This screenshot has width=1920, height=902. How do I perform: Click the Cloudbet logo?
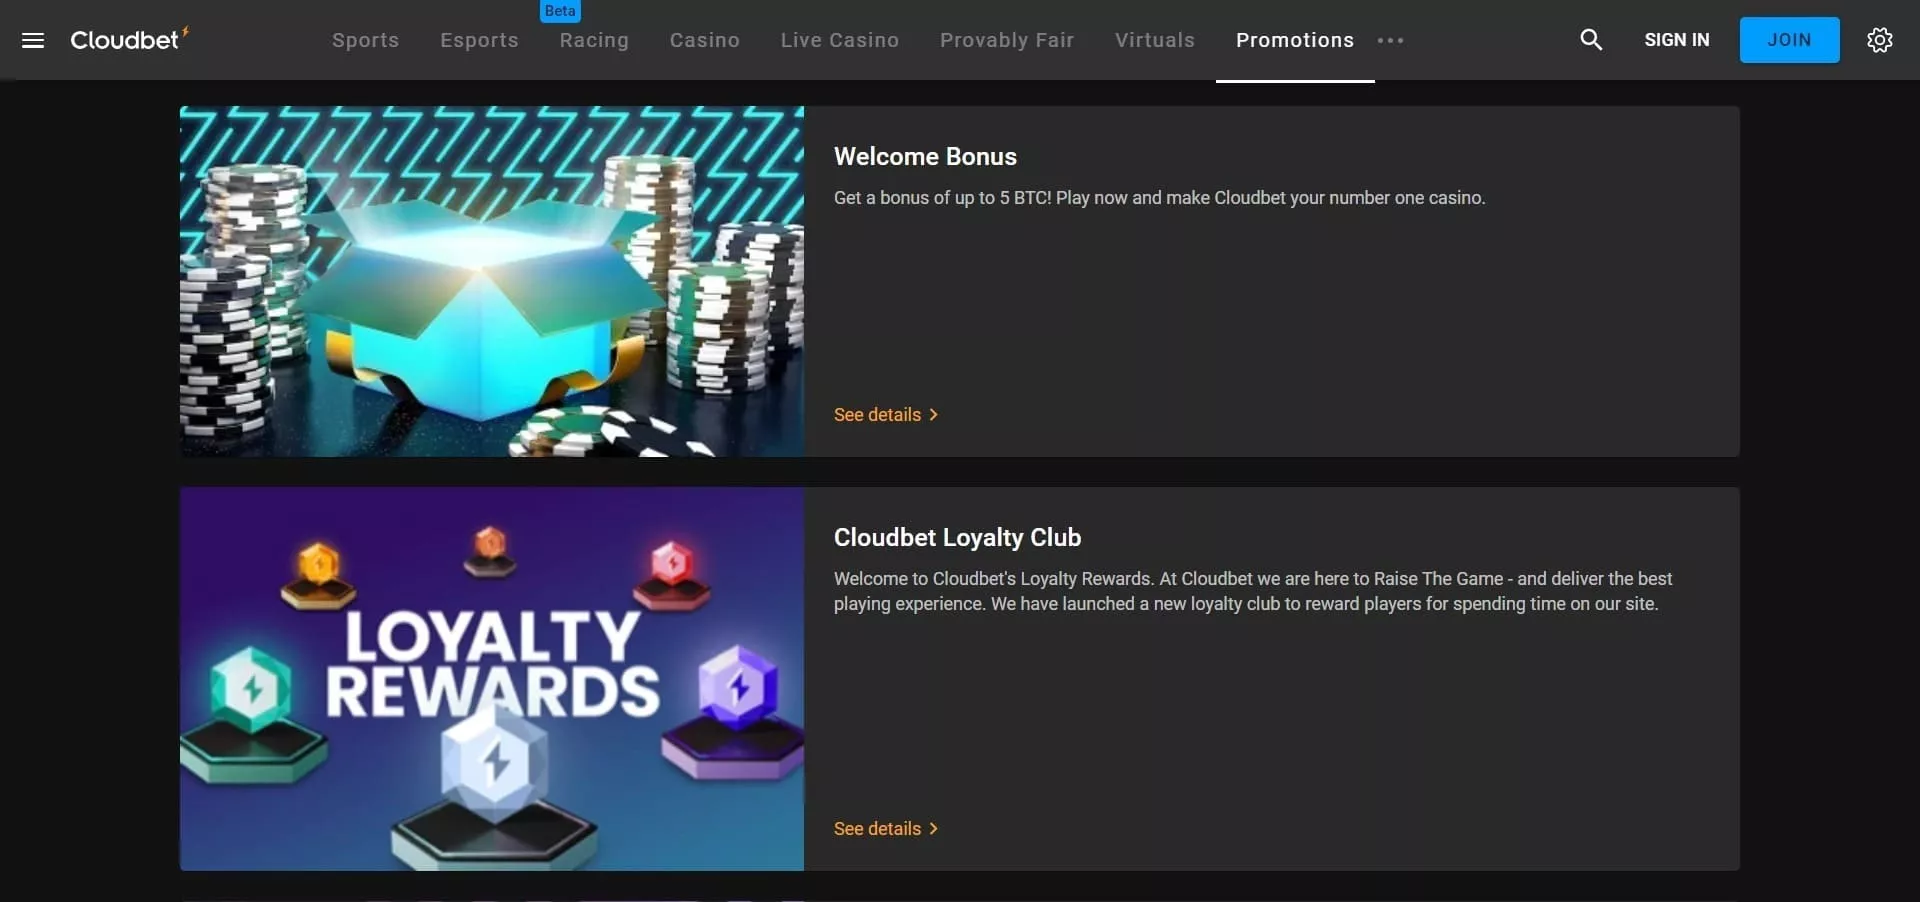(129, 39)
